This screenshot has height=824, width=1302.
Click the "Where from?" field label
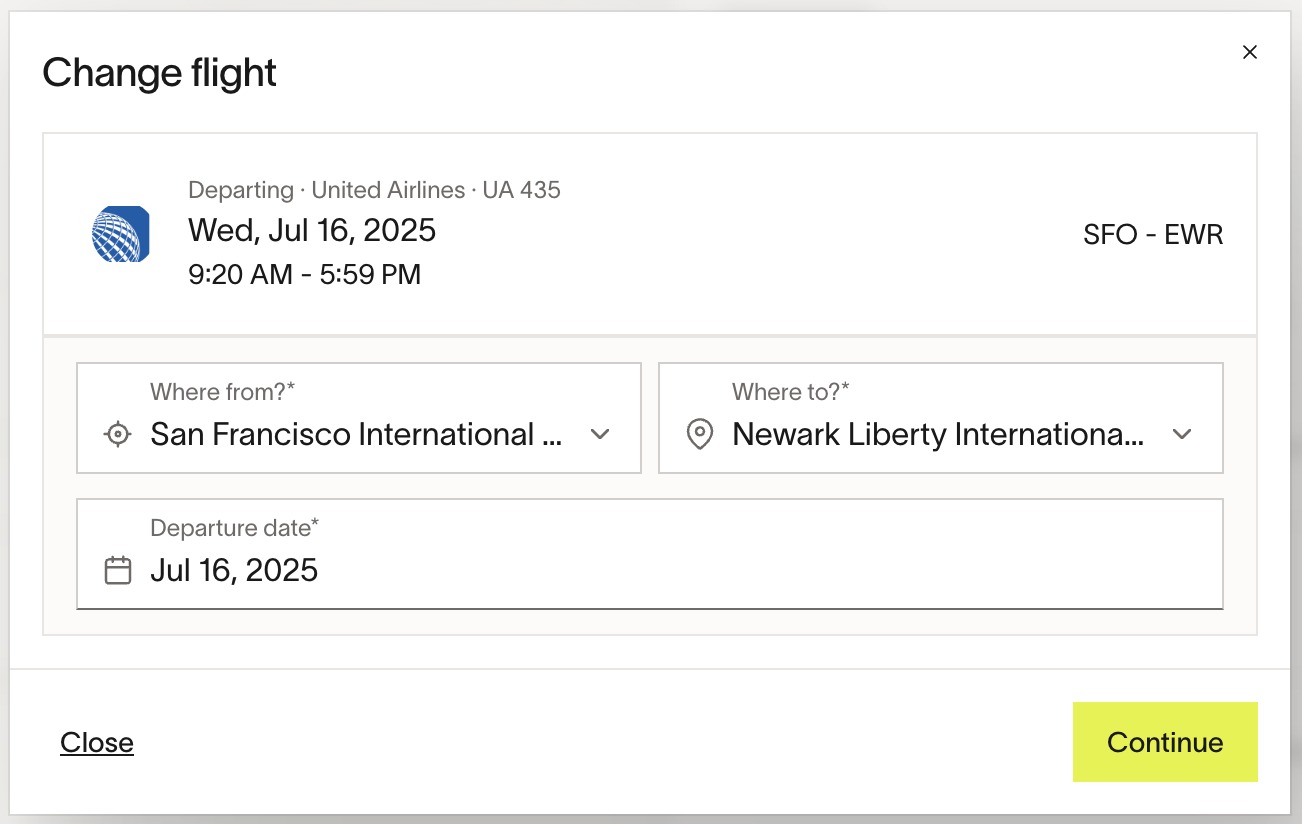[222, 392]
